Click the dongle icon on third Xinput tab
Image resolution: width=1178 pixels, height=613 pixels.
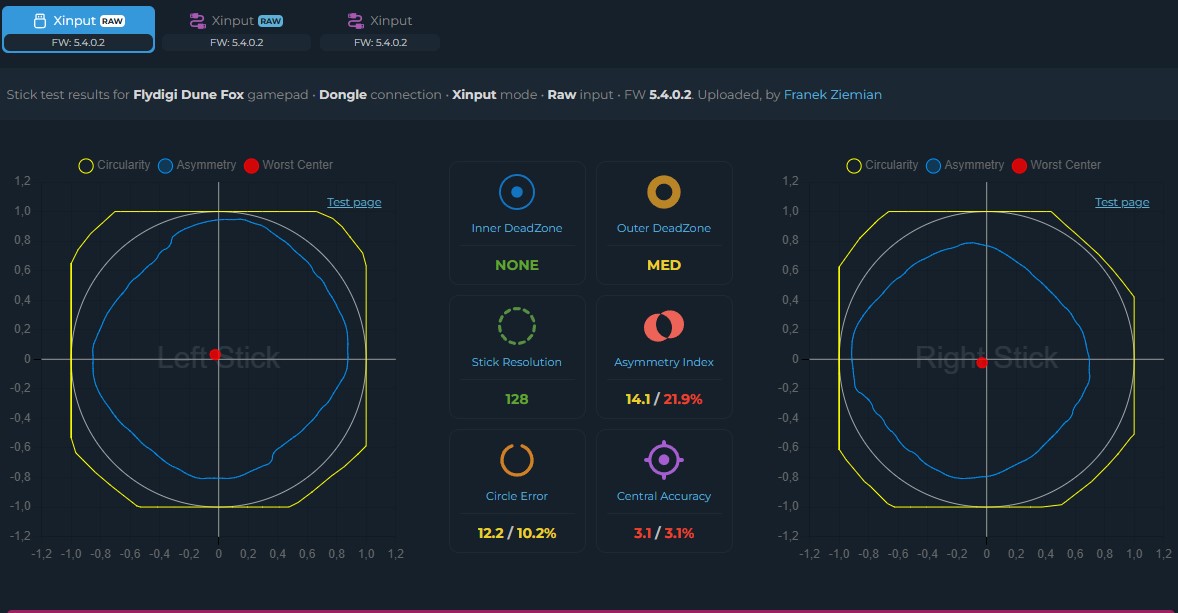[x=356, y=21]
